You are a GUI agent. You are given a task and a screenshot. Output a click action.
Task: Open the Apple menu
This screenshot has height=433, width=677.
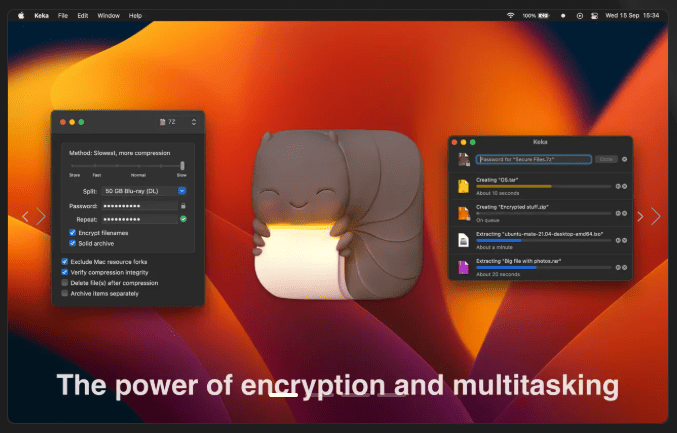(21, 16)
